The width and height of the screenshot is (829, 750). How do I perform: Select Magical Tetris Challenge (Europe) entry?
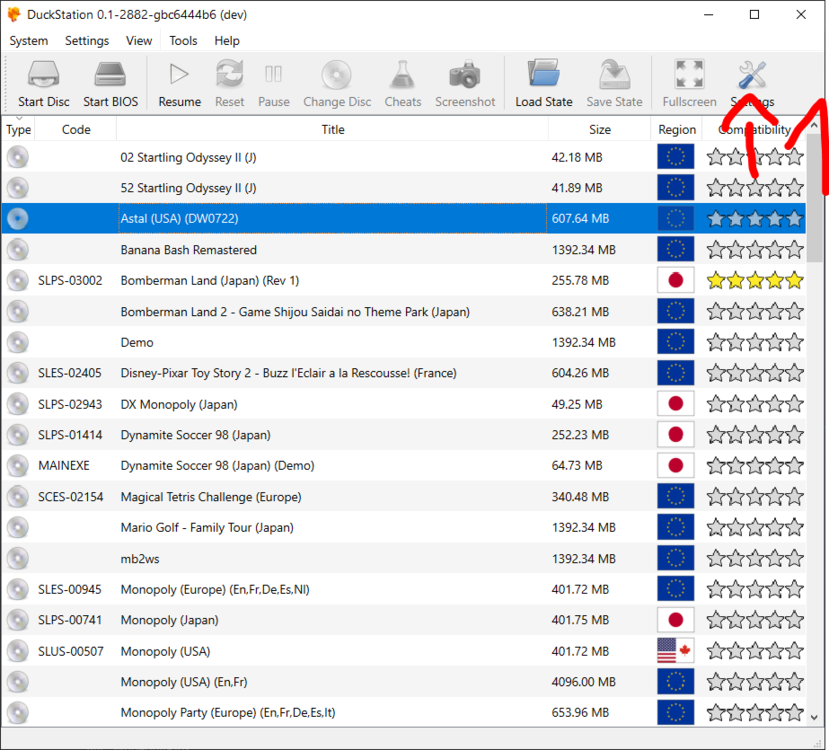click(x=210, y=497)
